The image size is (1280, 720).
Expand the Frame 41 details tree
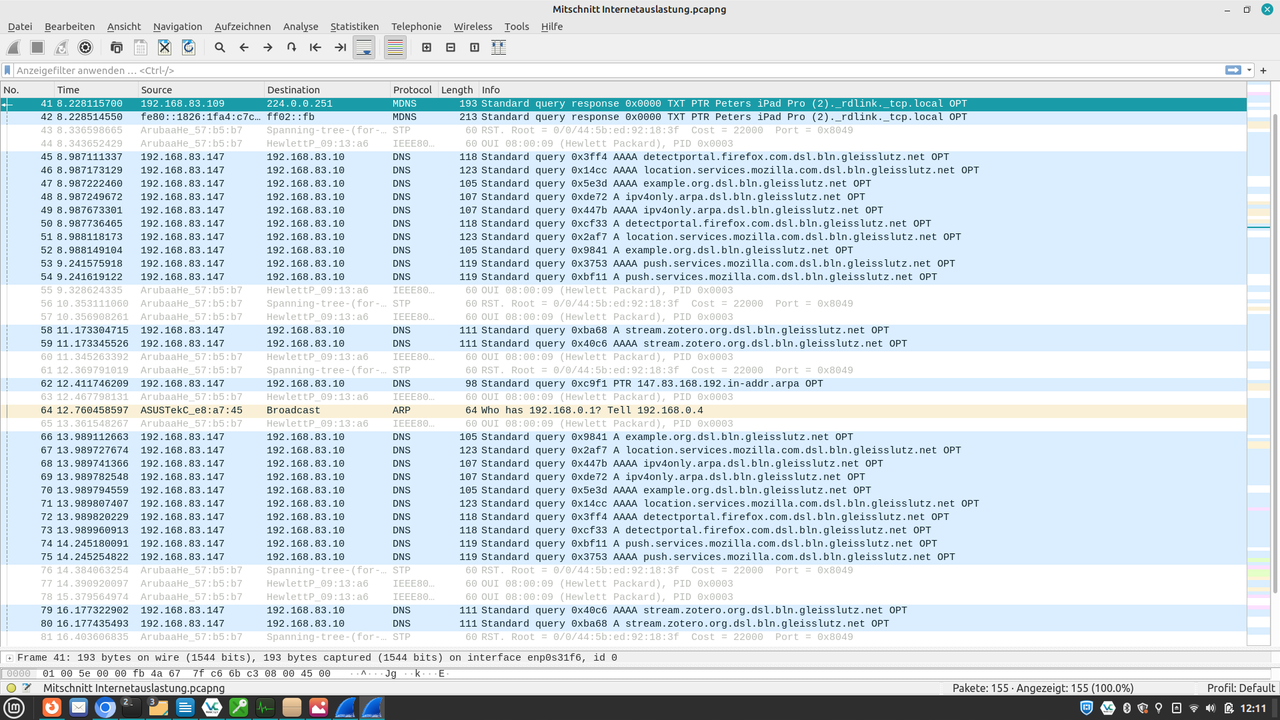(9, 658)
